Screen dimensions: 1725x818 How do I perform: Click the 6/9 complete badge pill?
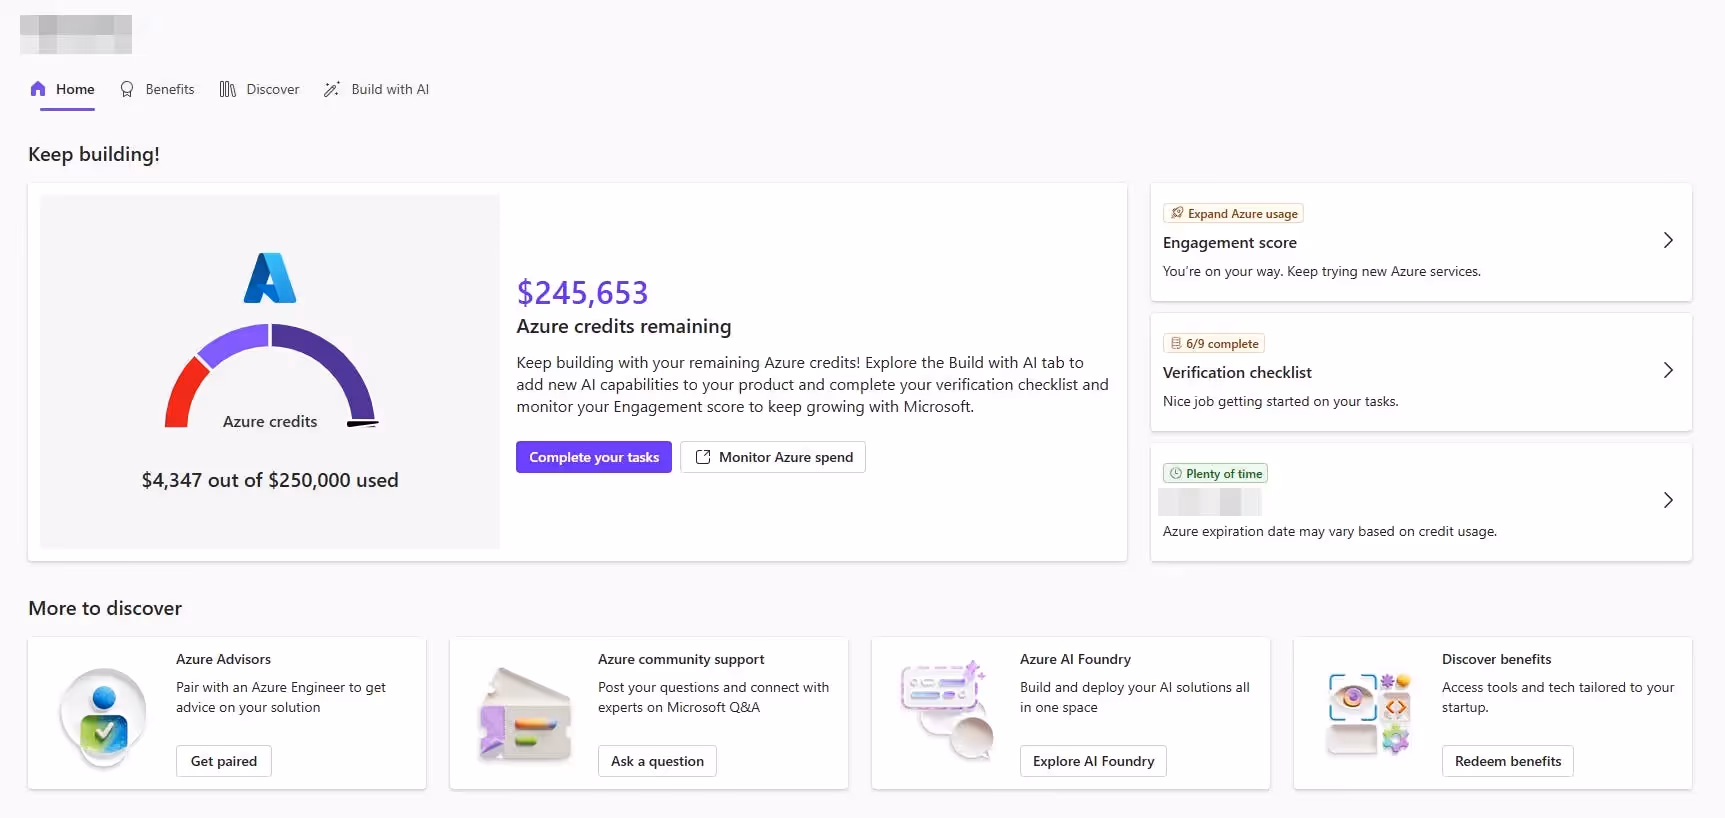click(x=1213, y=343)
